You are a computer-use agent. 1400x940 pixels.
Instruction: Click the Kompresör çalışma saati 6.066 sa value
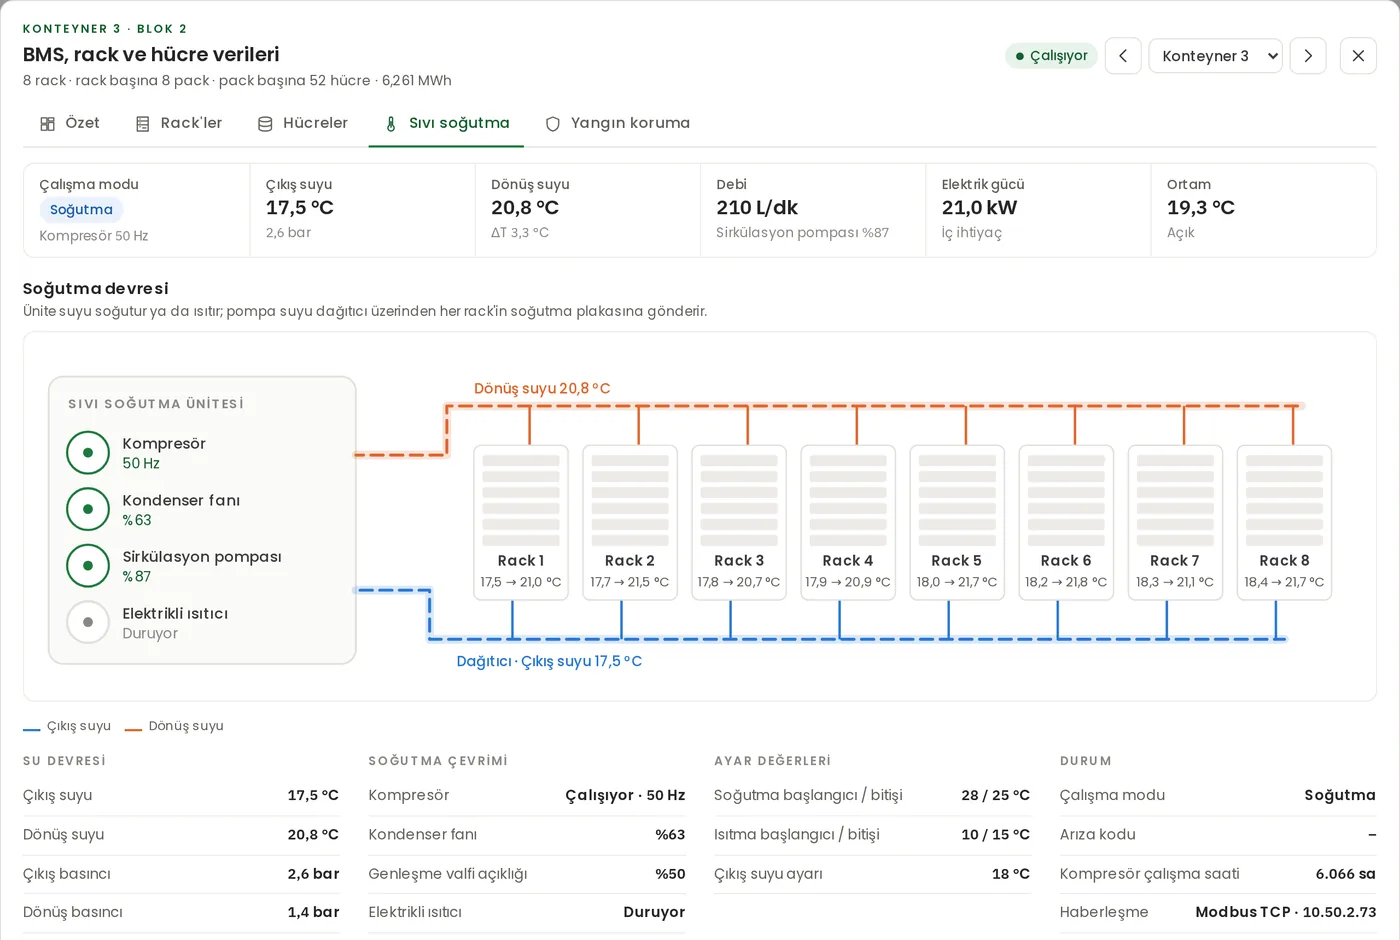[x=1345, y=874]
